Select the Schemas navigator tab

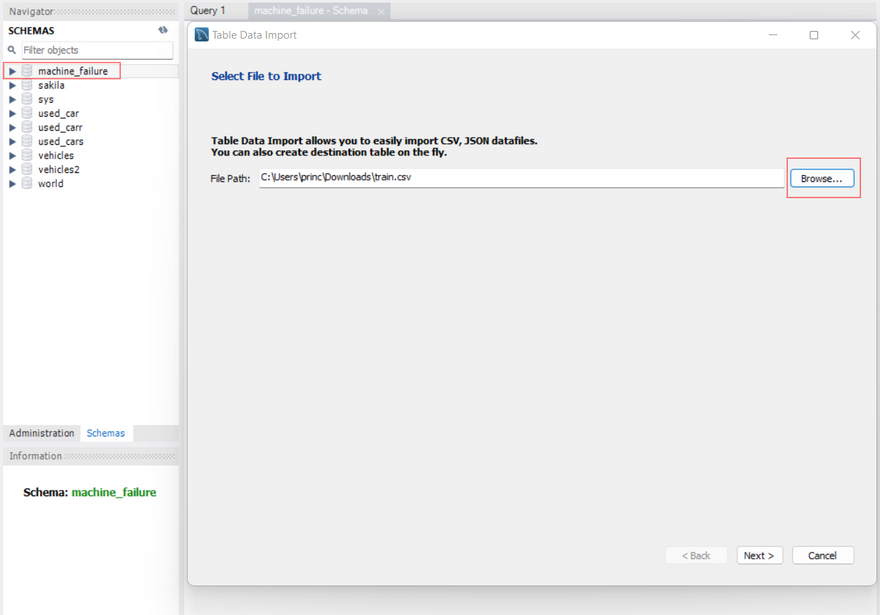(x=106, y=433)
